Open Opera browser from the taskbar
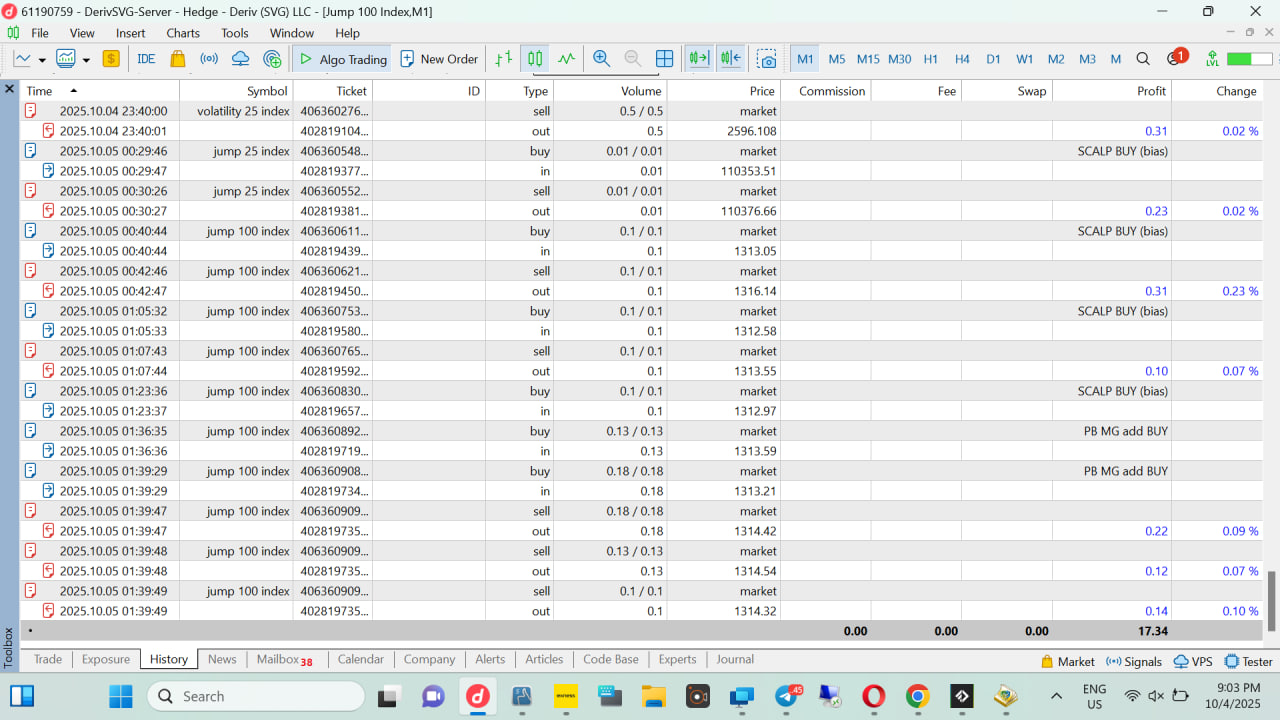 [x=873, y=696]
